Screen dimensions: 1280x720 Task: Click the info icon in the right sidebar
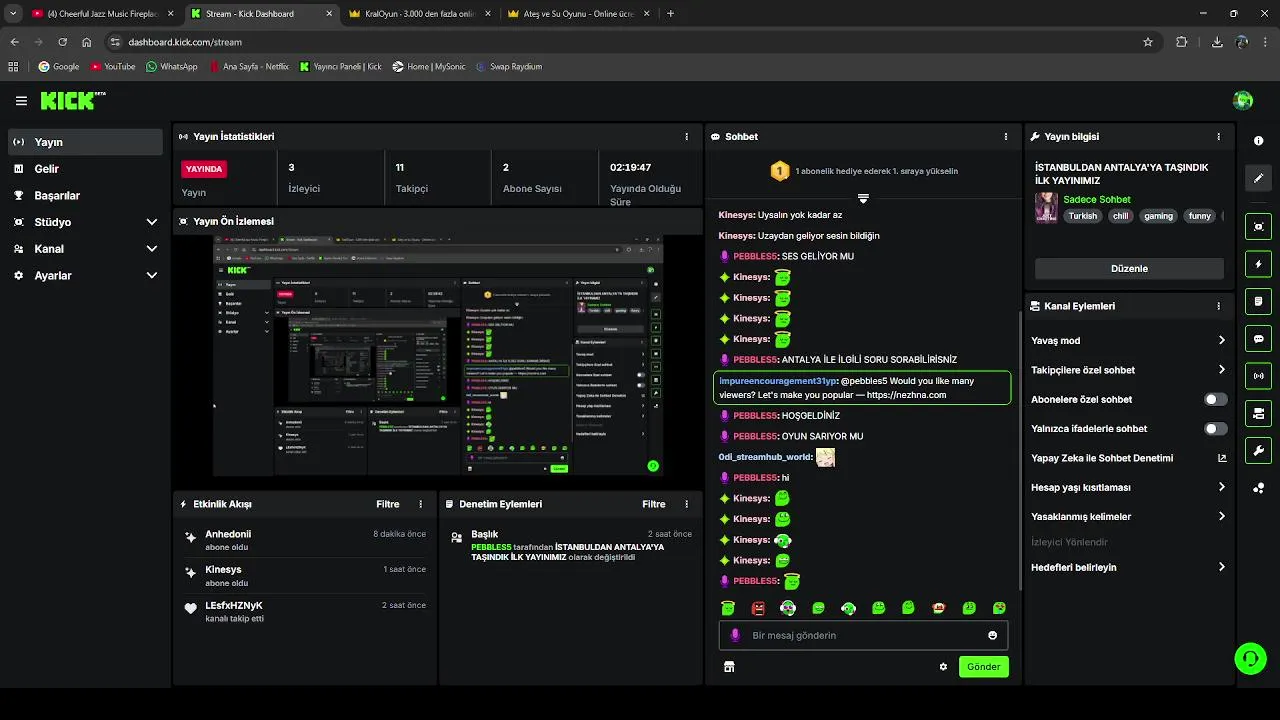(x=1258, y=141)
